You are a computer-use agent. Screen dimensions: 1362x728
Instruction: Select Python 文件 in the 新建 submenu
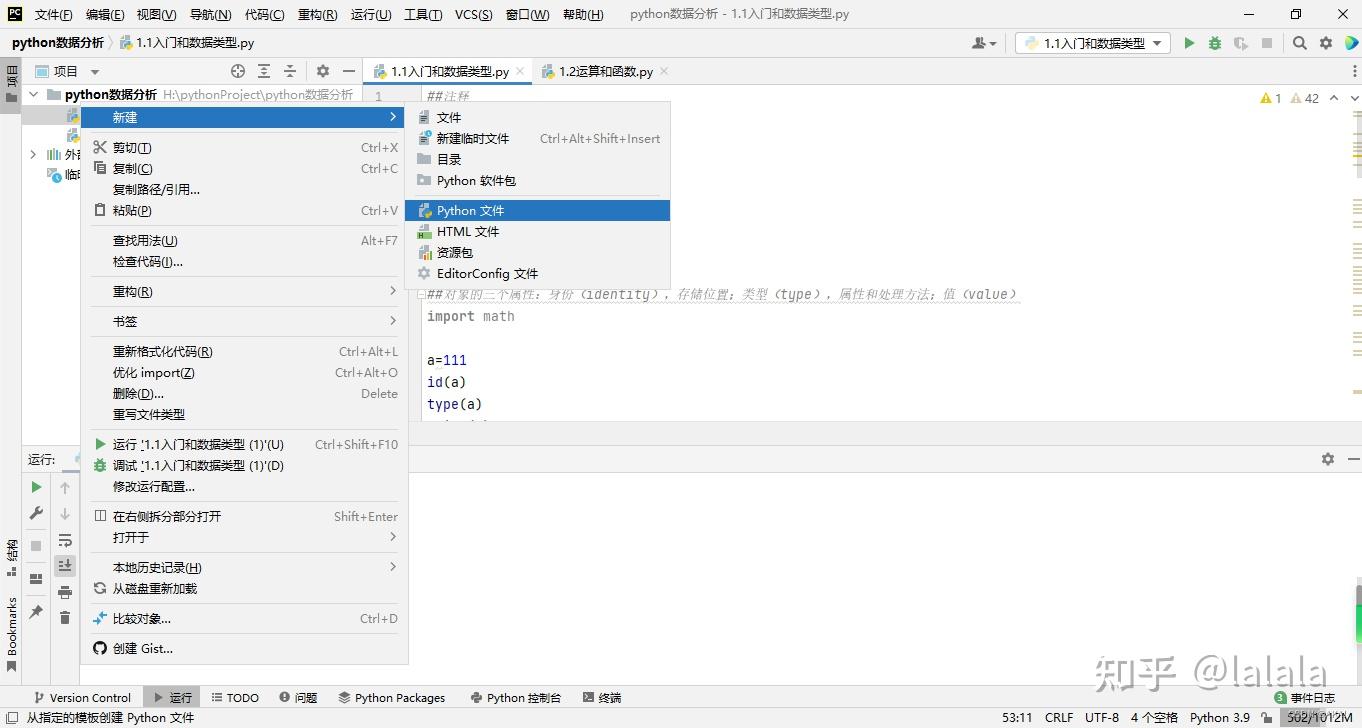[x=537, y=211]
